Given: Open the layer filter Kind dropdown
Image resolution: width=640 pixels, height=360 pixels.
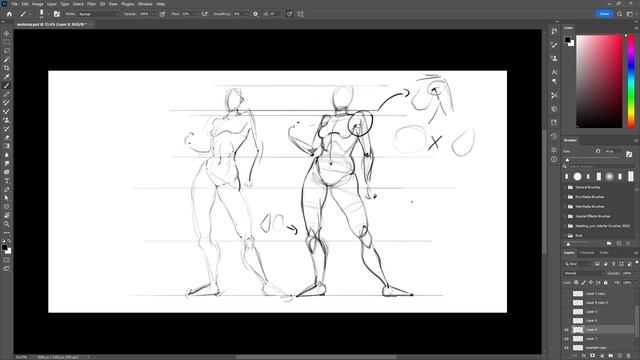Looking at the screenshot, I should (578, 264).
